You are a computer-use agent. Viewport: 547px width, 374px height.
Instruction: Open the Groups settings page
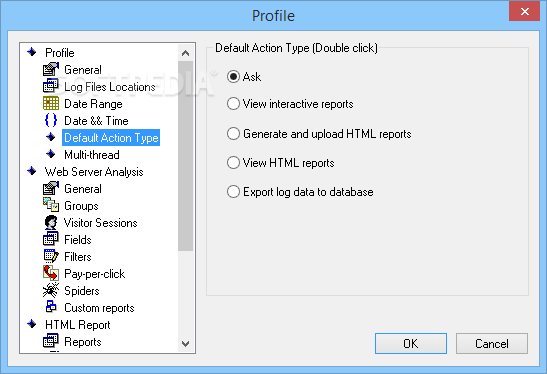[81, 206]
